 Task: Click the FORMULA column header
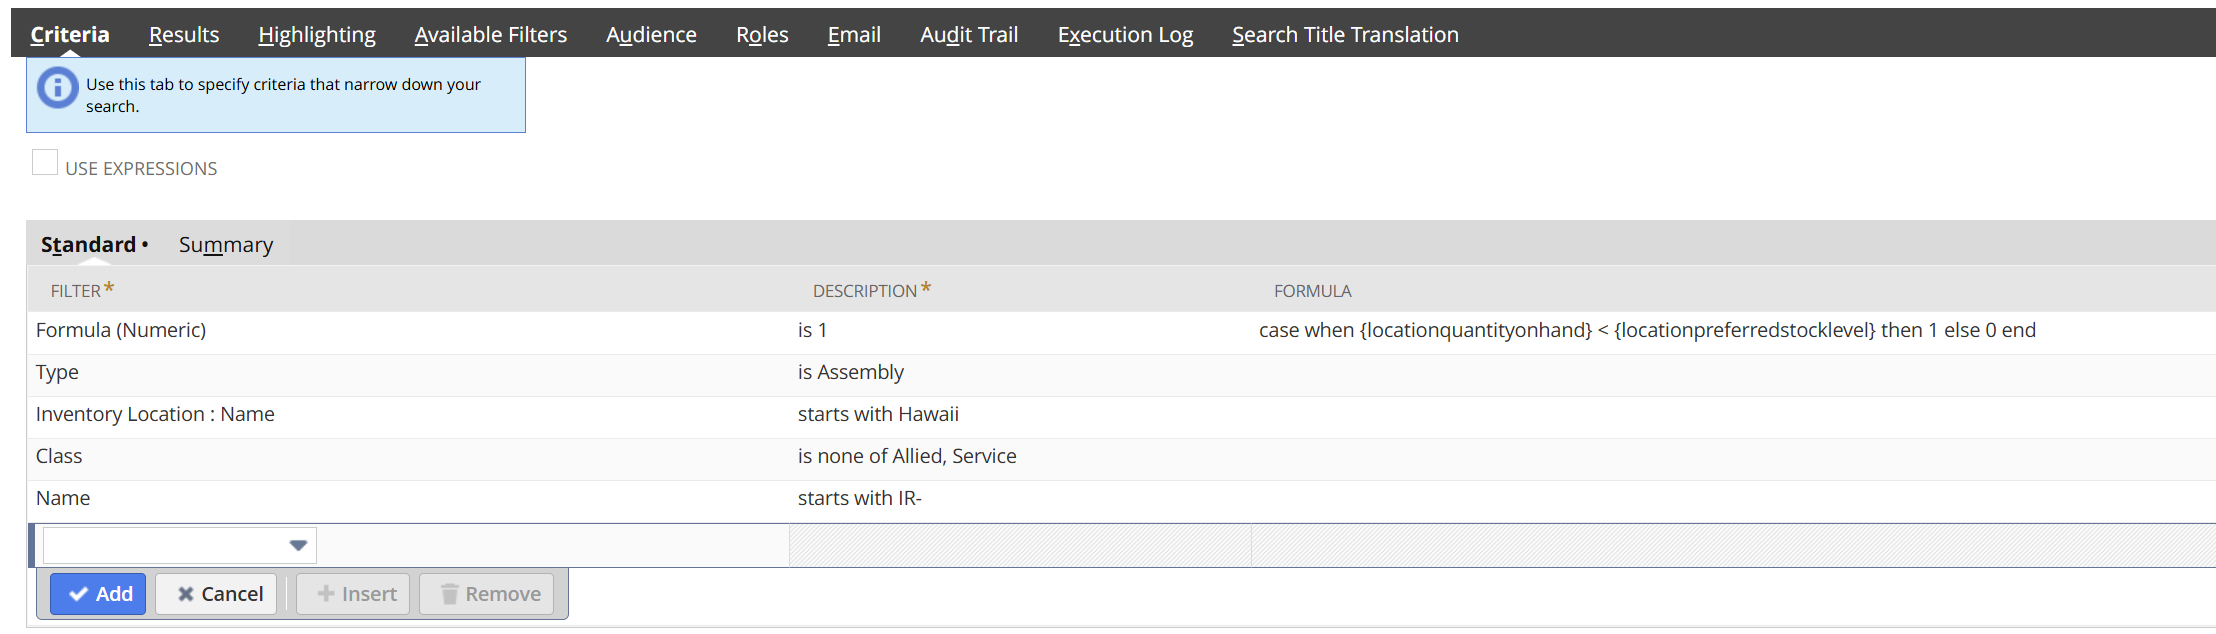1312,291
